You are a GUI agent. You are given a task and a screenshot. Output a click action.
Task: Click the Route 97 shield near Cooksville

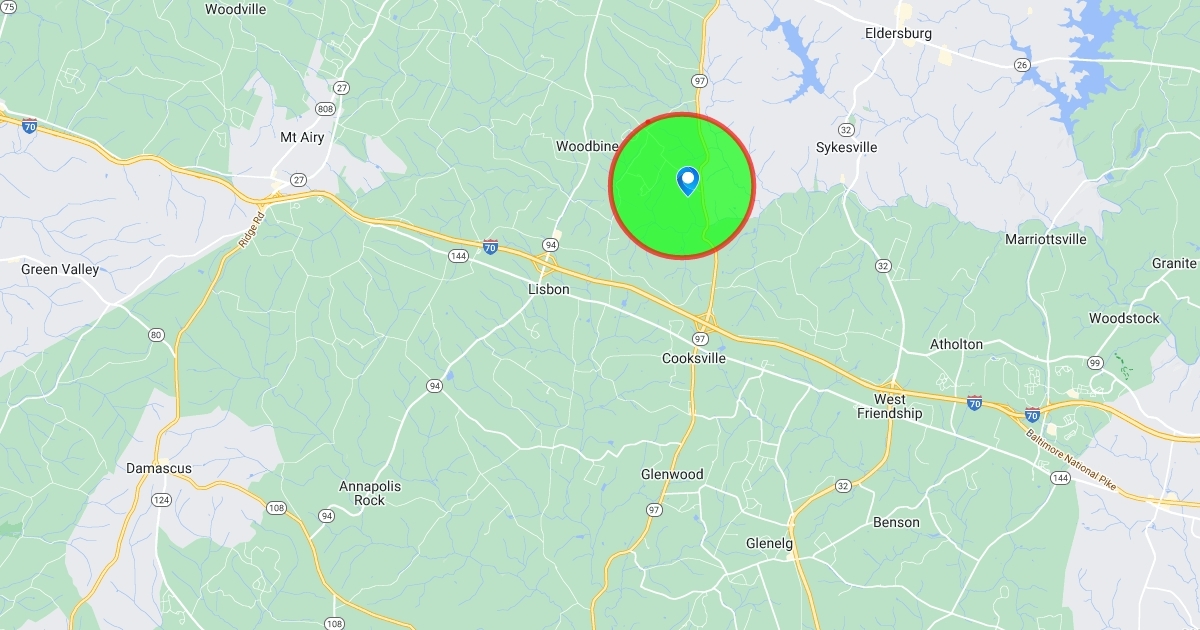tap(703, 338)
